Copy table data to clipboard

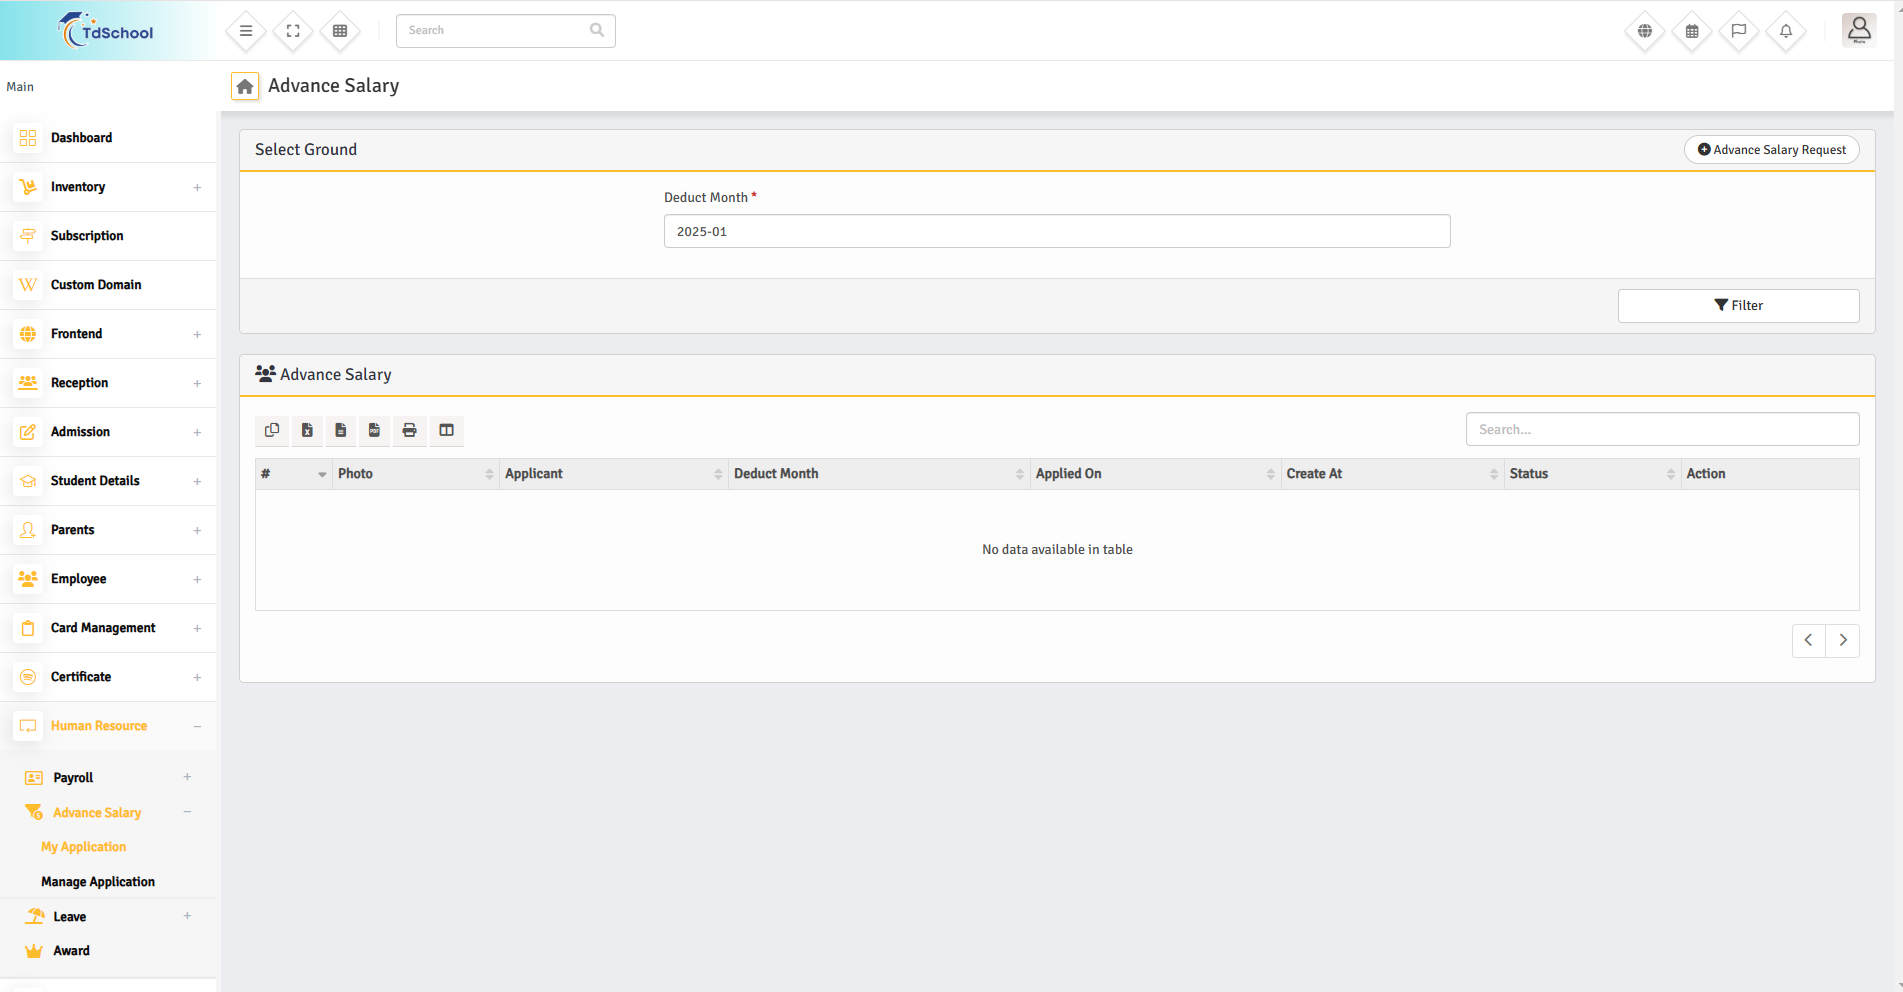(x=272, y=430)
